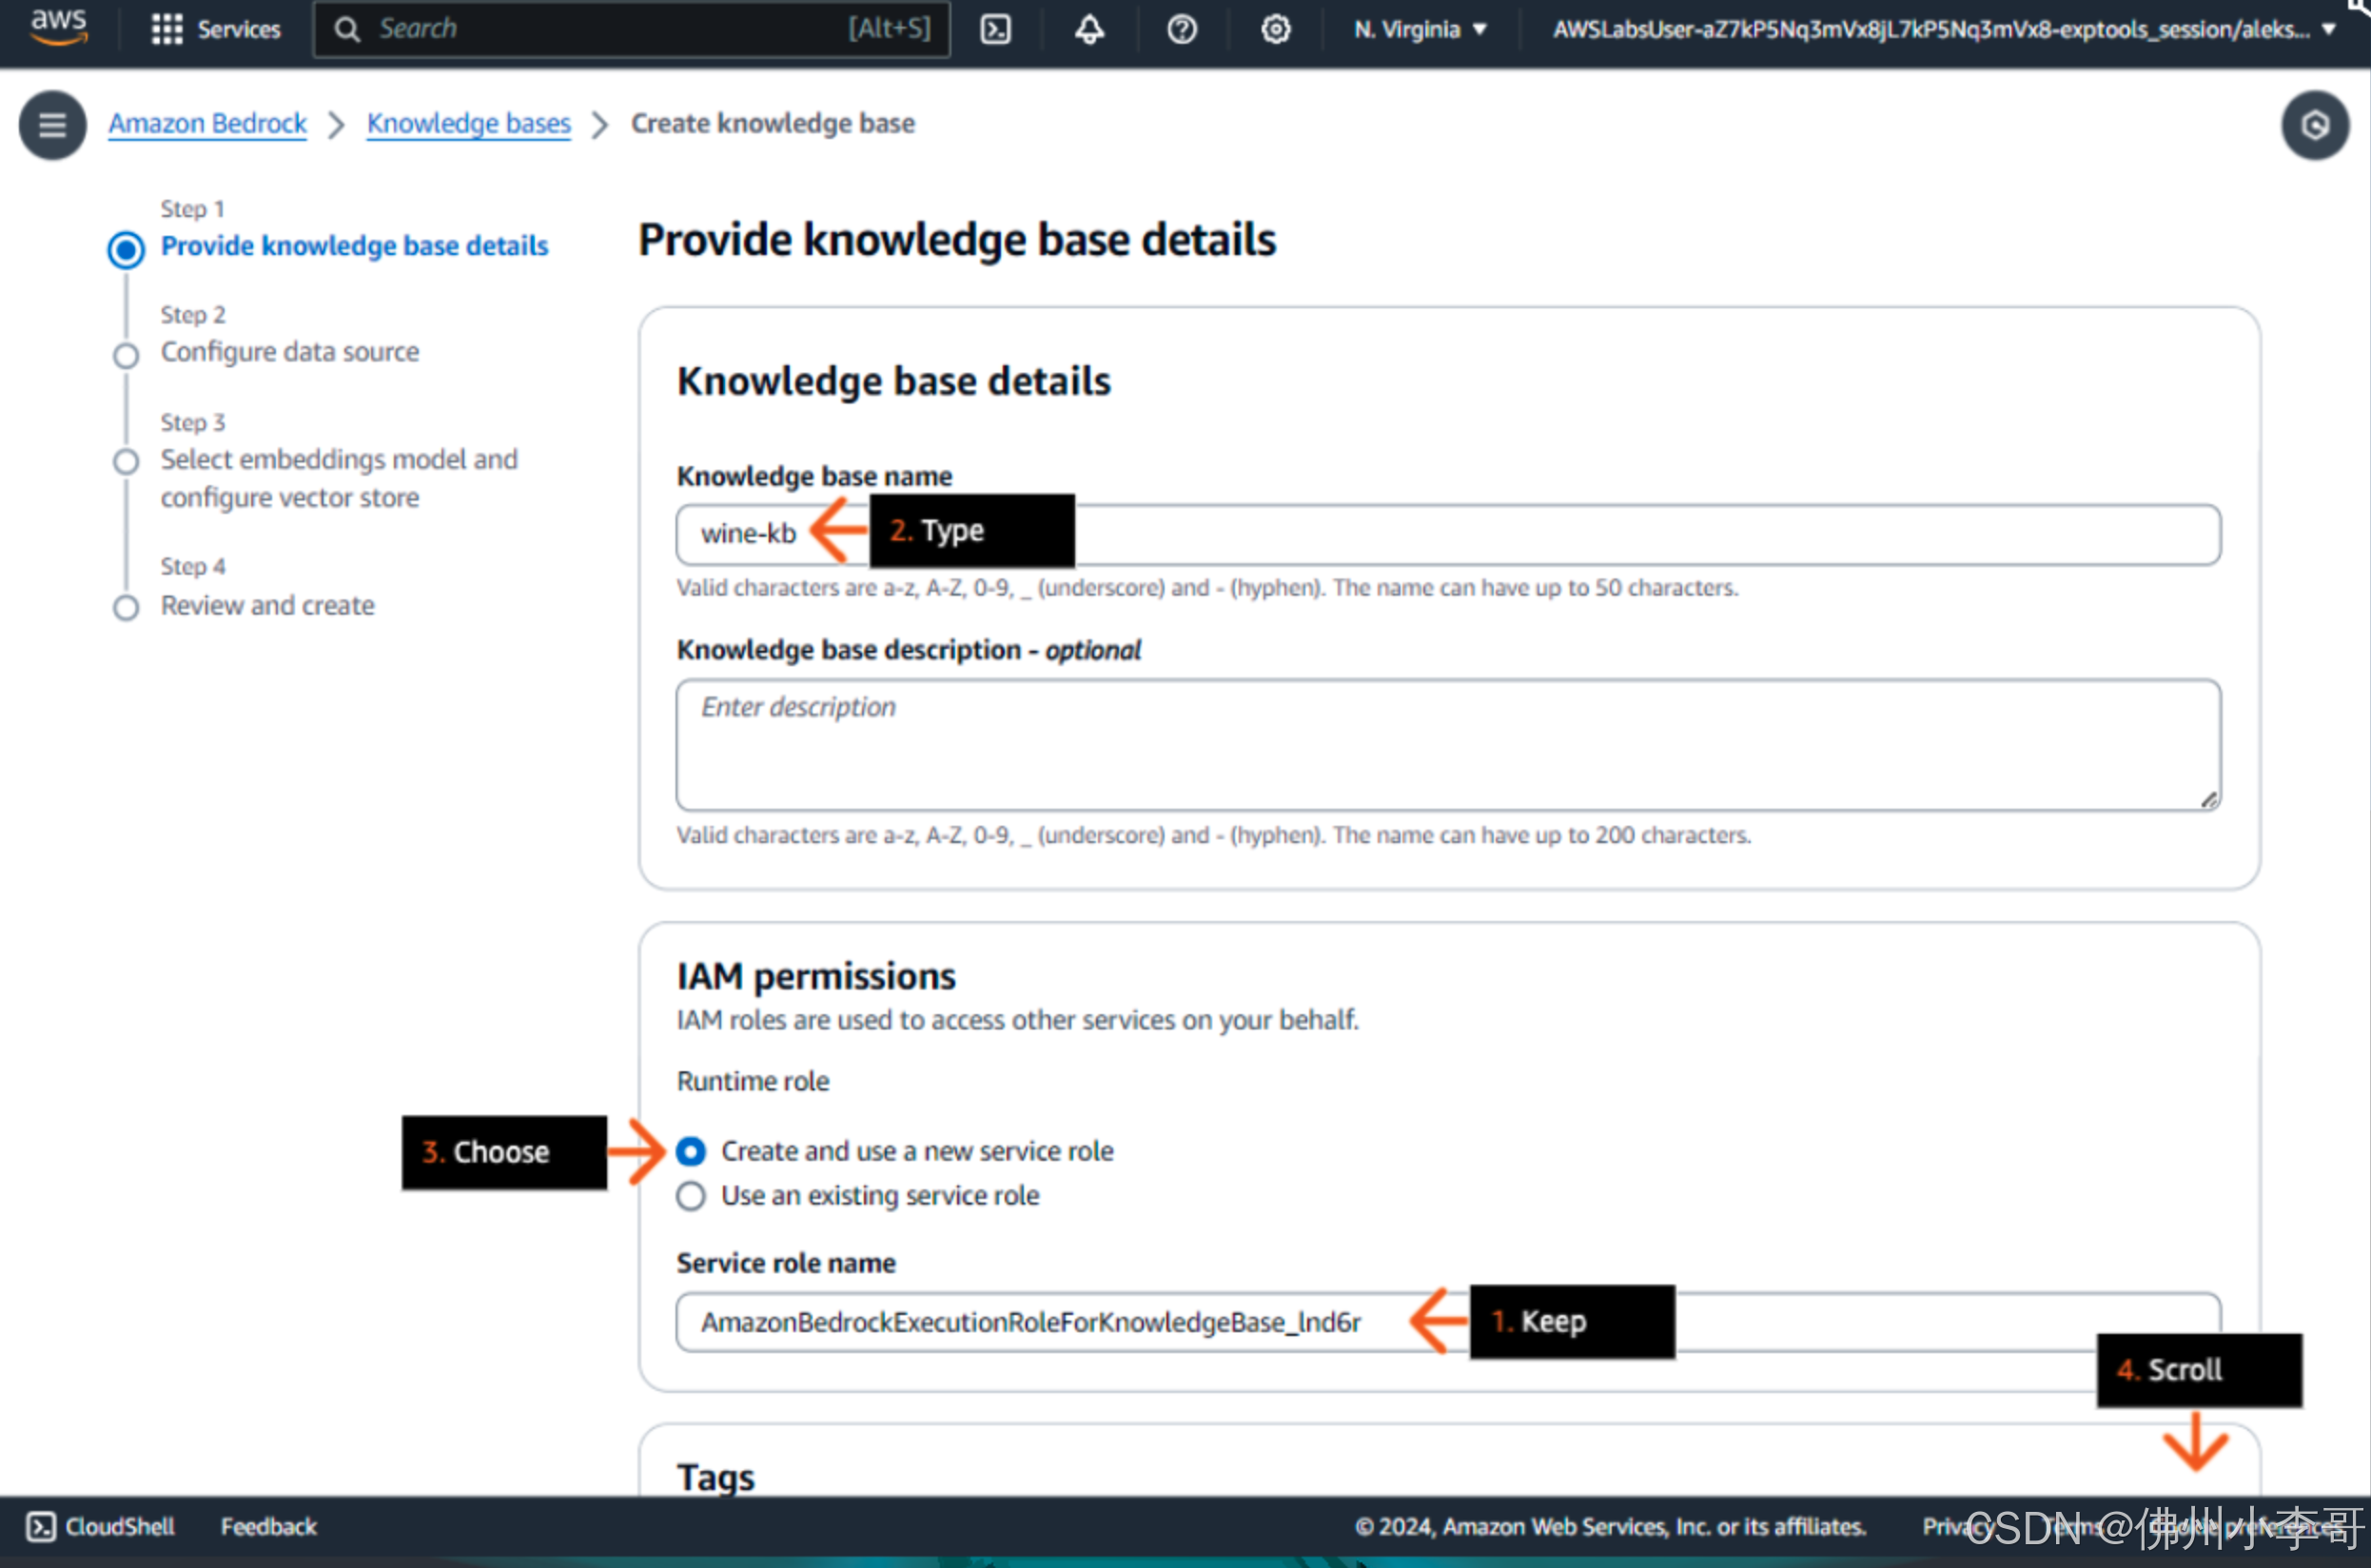
Task: Click the AWS logo home icon
Action: click(59, 27)
